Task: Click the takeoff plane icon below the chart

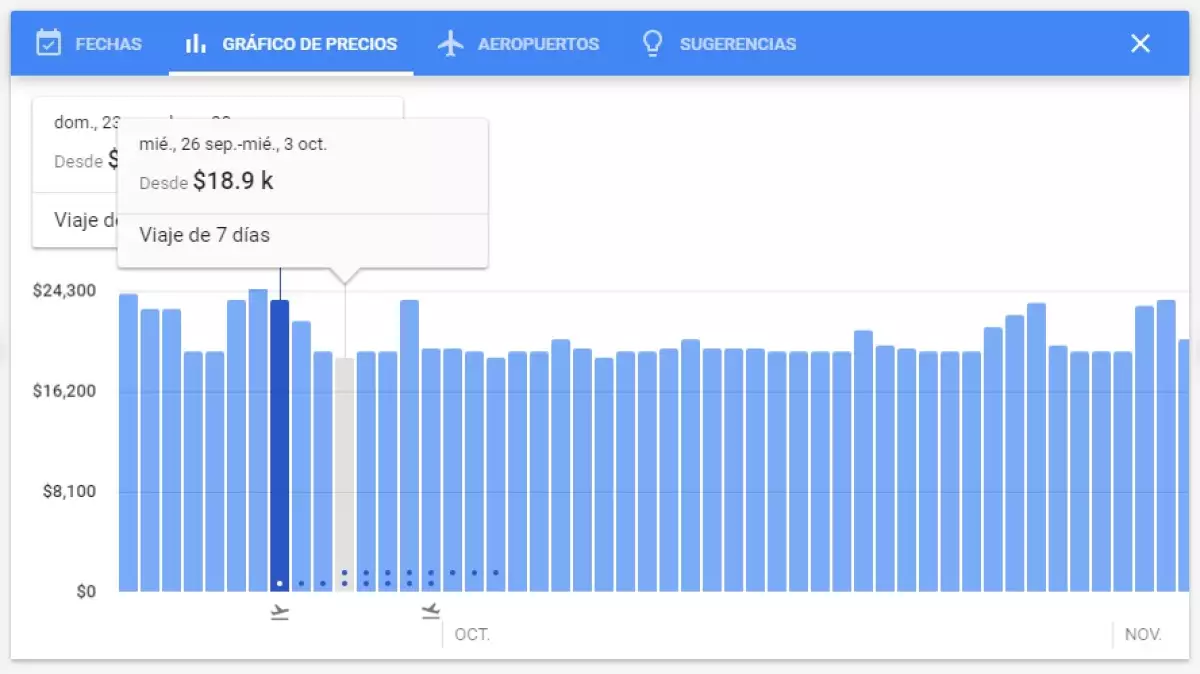Action: pyautogui.click(x=280, y=611)
